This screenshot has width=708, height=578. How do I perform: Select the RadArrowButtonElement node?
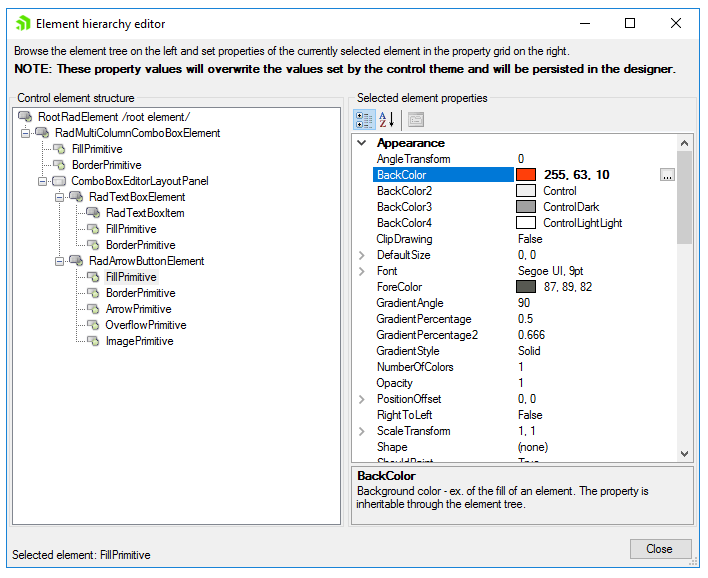[146, 261]
